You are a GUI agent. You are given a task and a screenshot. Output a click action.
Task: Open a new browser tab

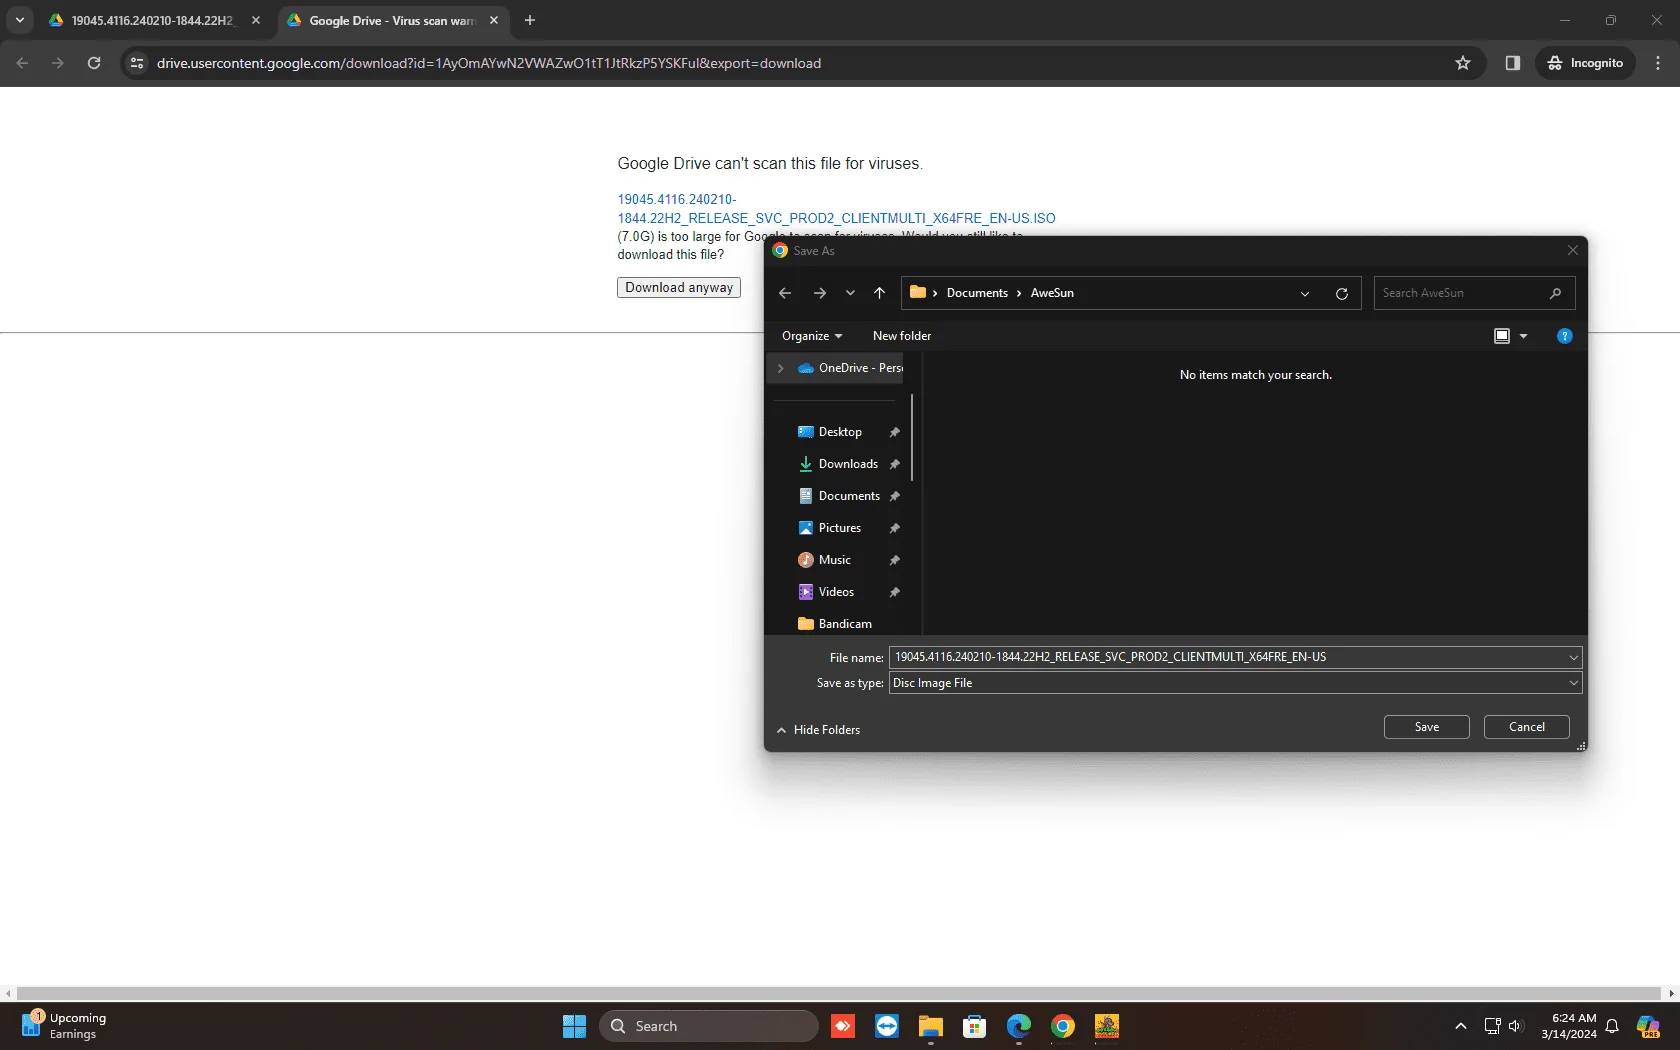tap(530, 20)
